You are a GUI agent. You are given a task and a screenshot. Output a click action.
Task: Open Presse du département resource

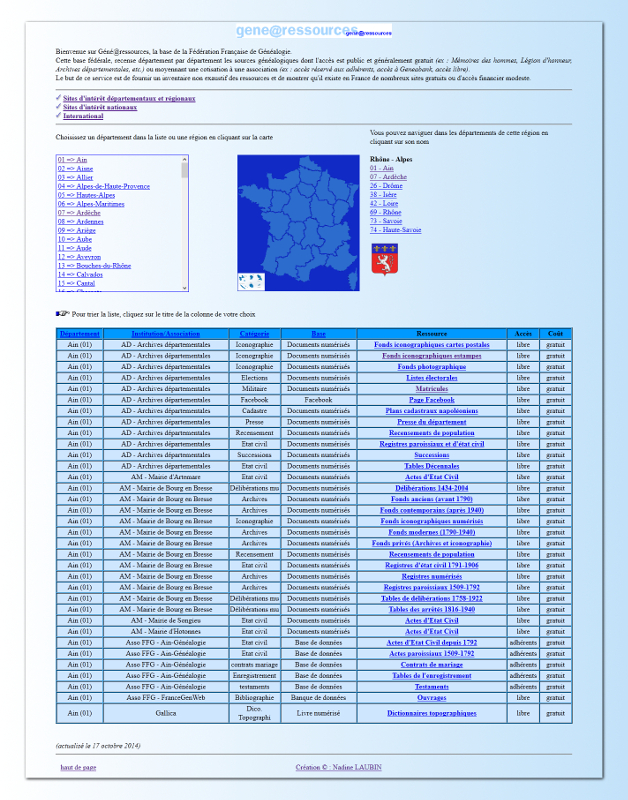coord(432,422)
